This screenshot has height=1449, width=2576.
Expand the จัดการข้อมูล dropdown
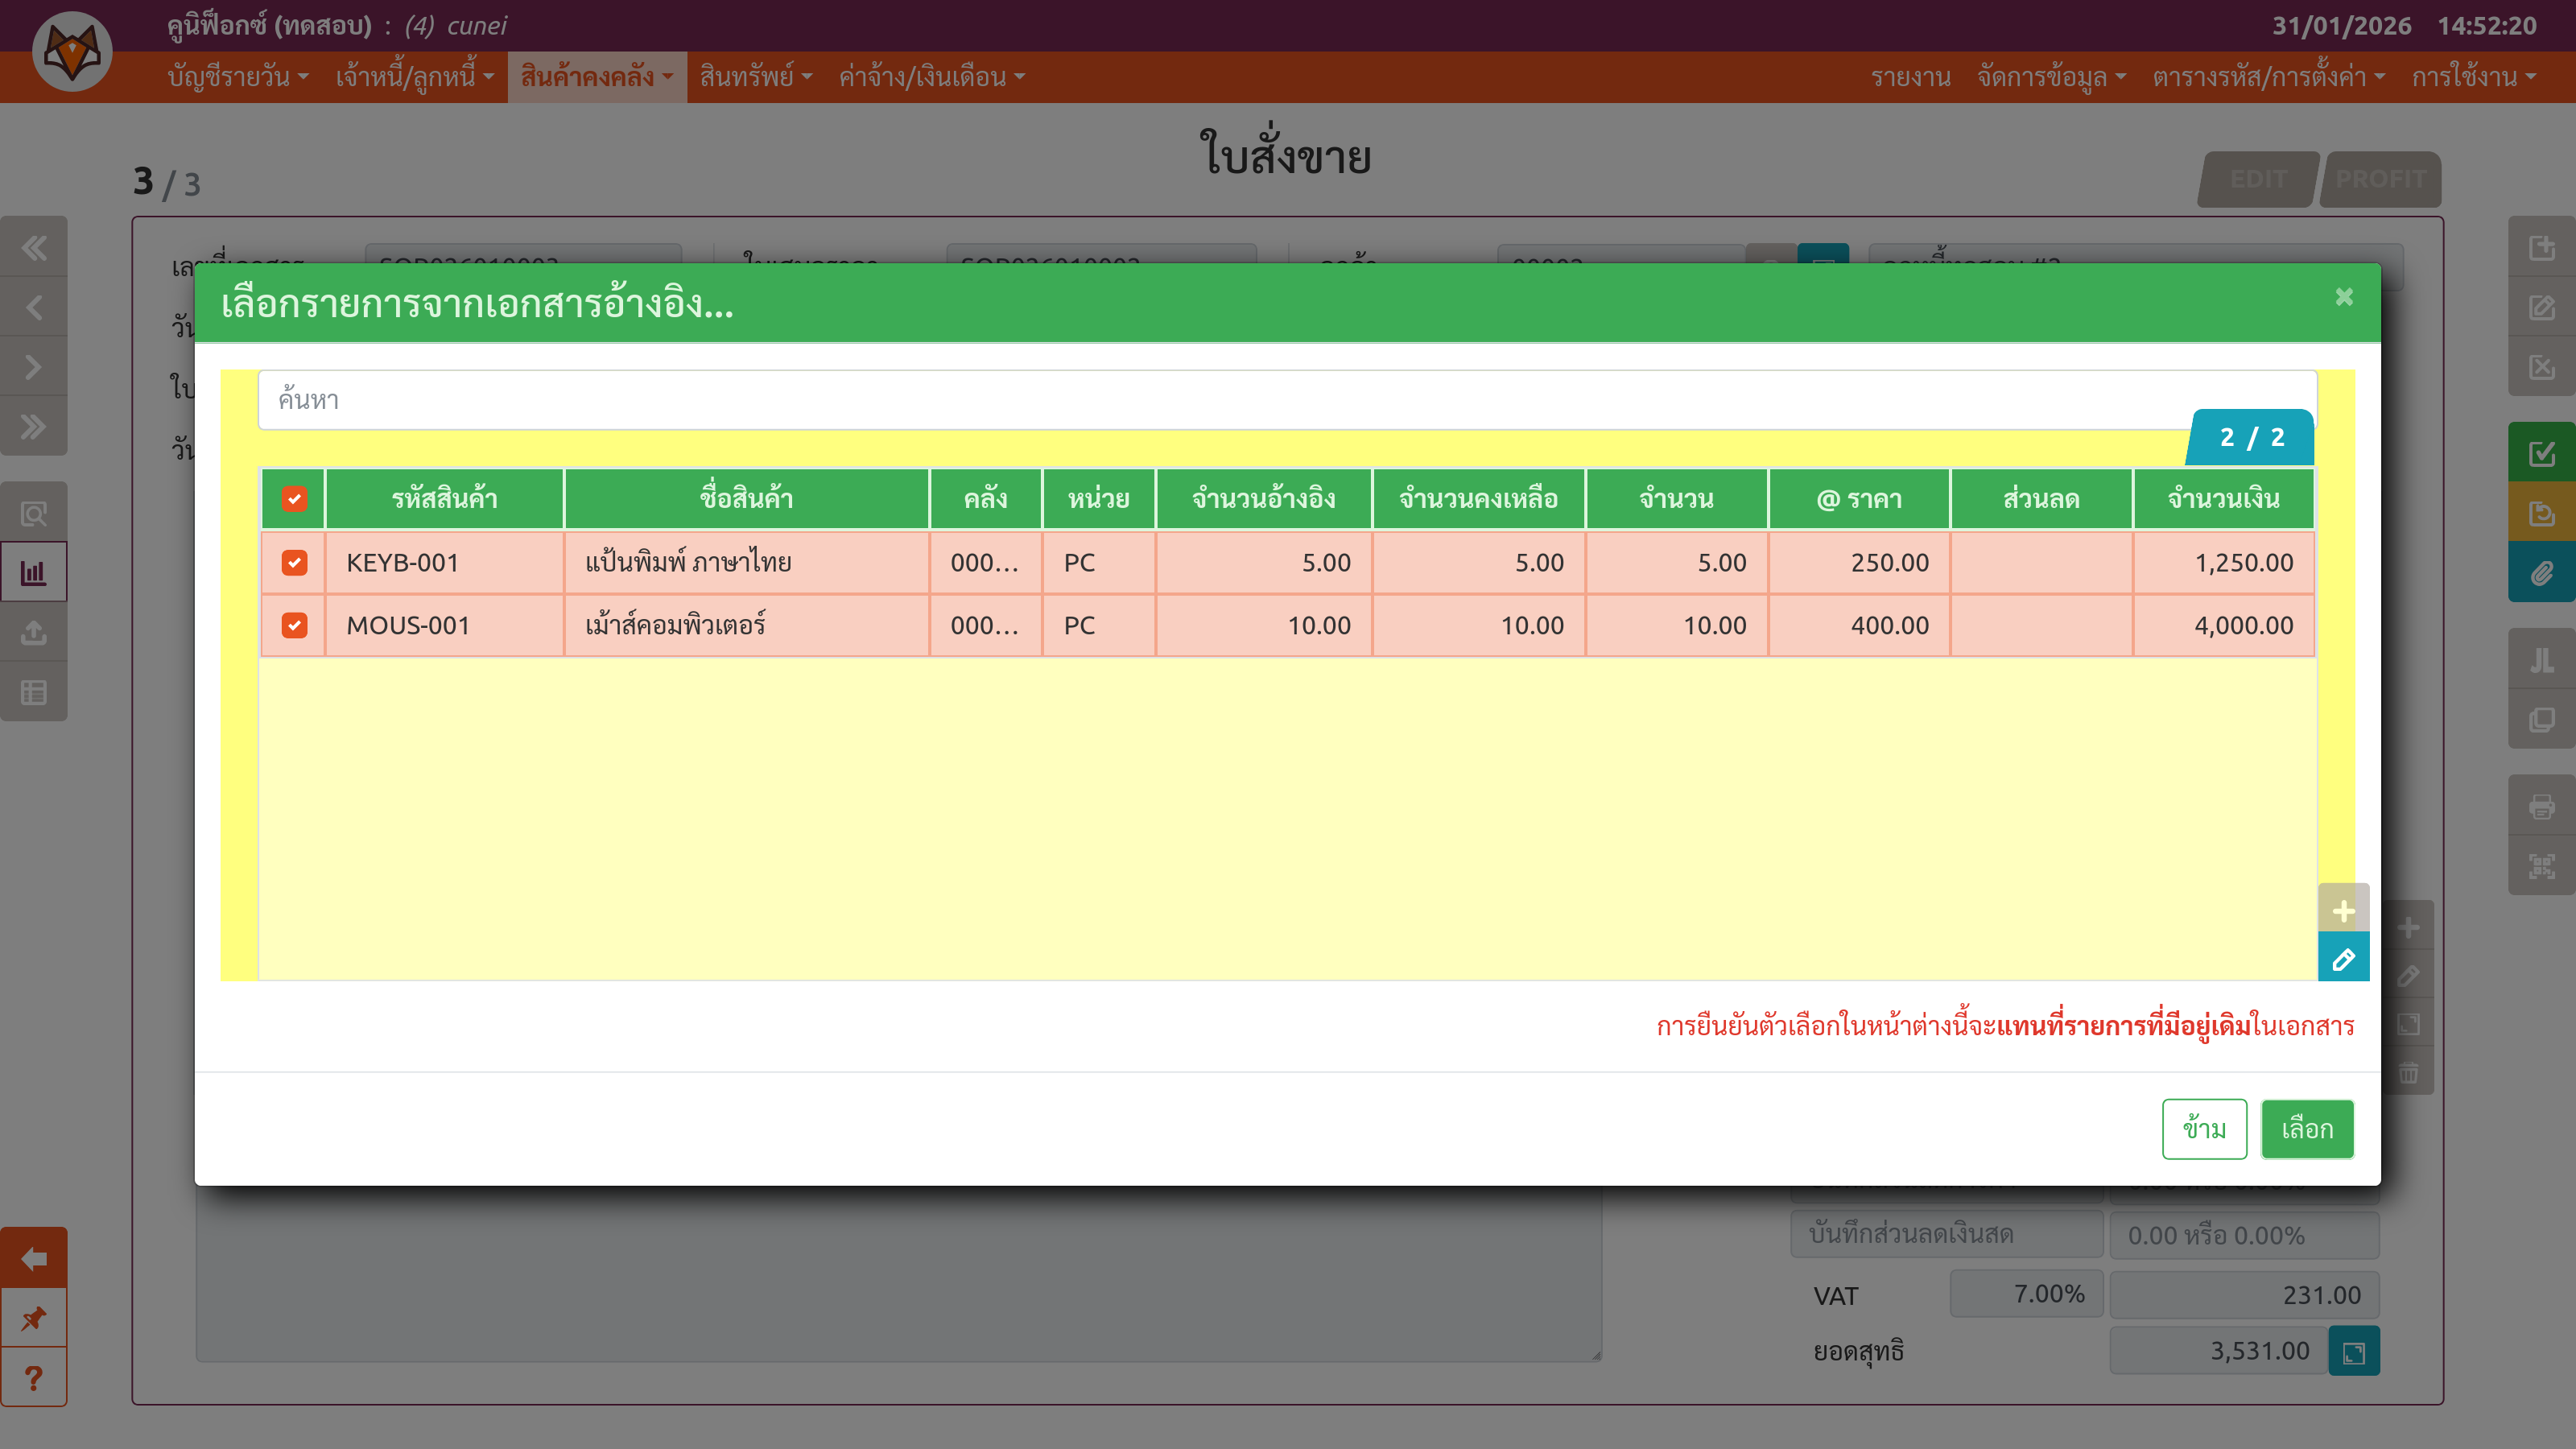[x=2051, y=77]
